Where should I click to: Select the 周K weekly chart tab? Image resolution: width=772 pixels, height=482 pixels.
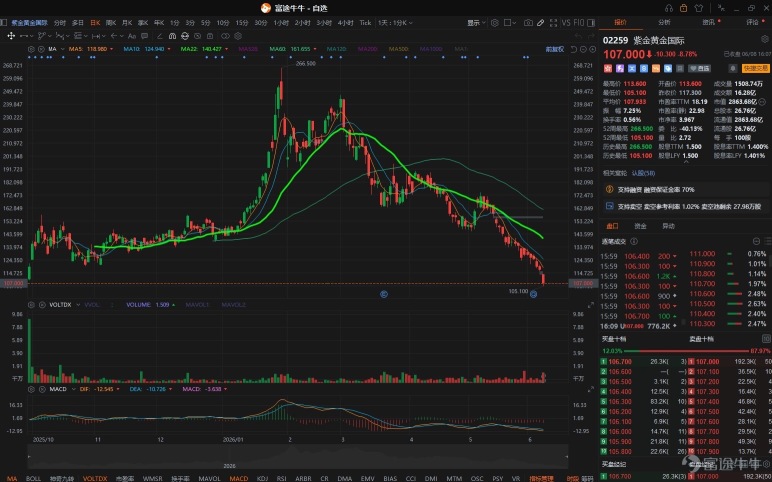point(111,23)
